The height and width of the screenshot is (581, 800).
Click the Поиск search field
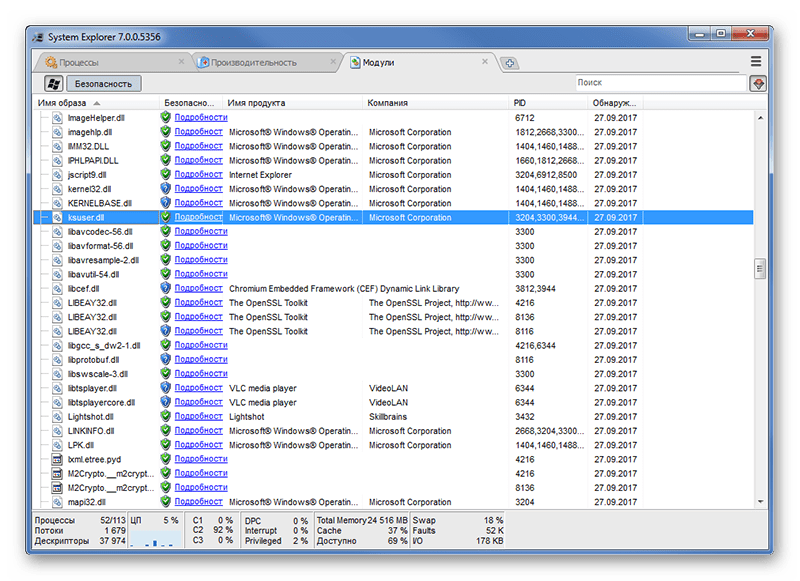tap(661, 83)
